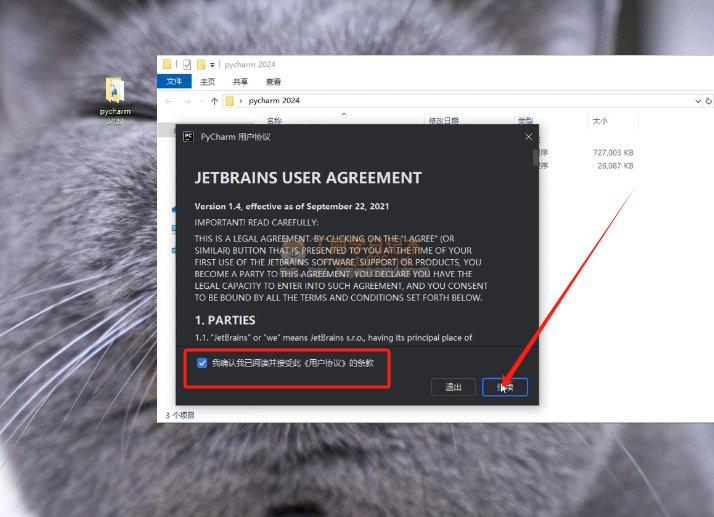This screenshot has height=517, width=714.
Task: Click the refresh icon in address bar
Action: [x=709, y=101]
